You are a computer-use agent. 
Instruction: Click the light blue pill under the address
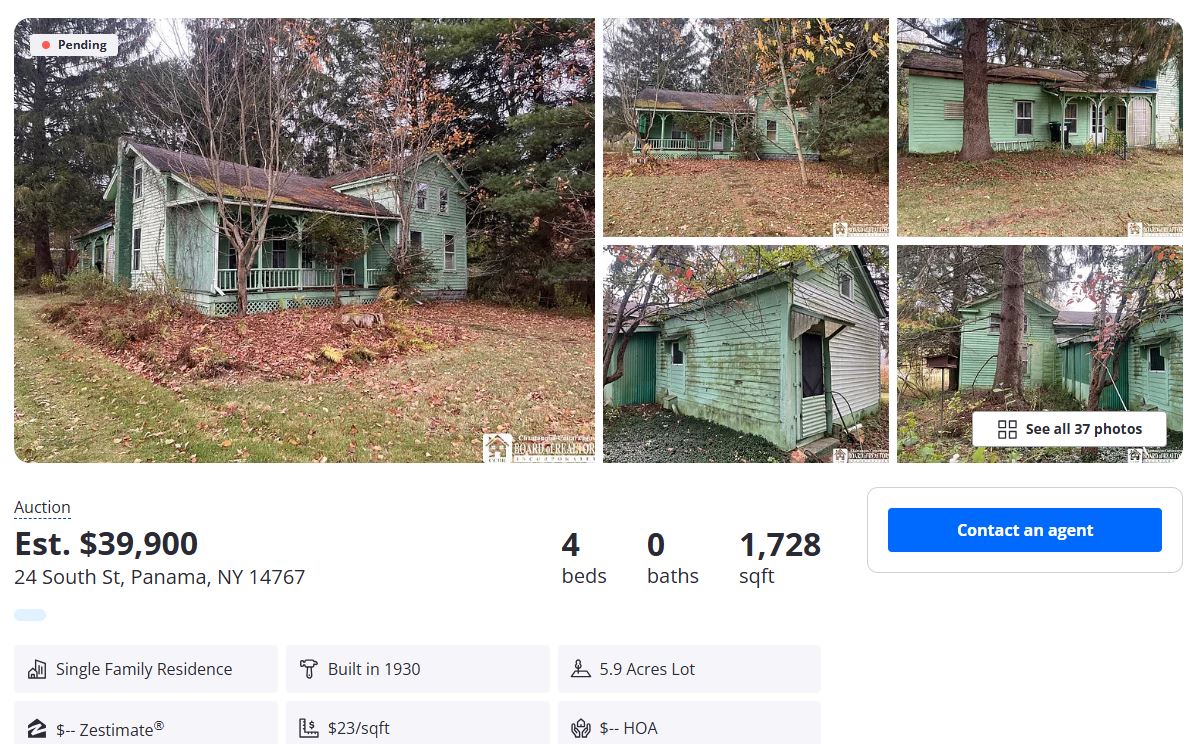(x=30, y=615)
